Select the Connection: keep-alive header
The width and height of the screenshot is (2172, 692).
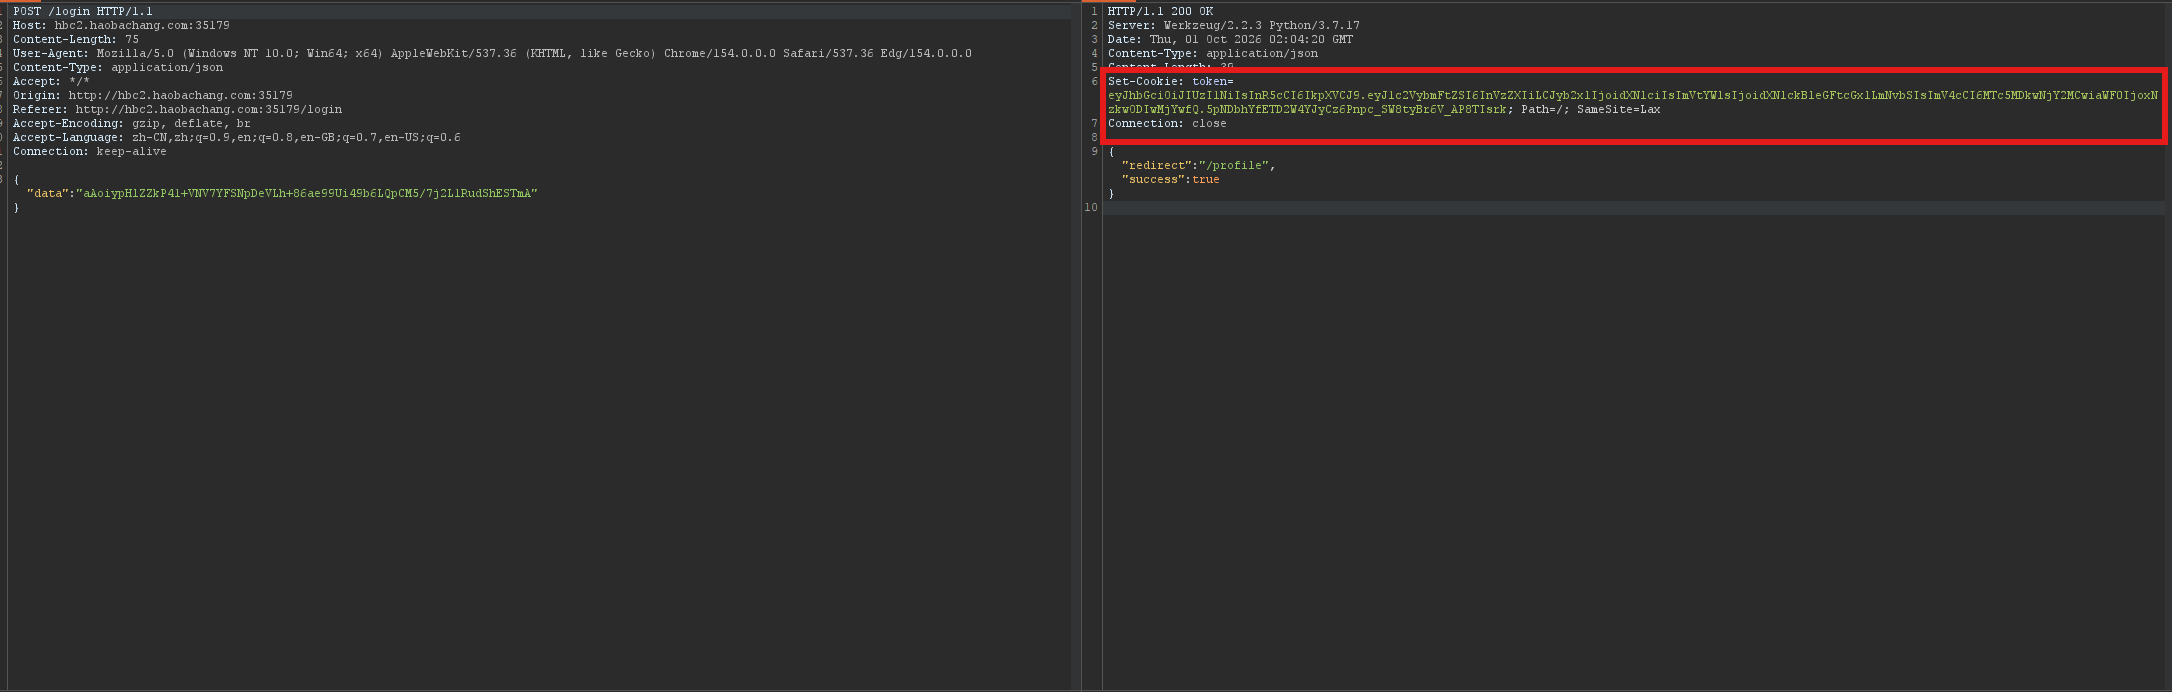[90, 152]
